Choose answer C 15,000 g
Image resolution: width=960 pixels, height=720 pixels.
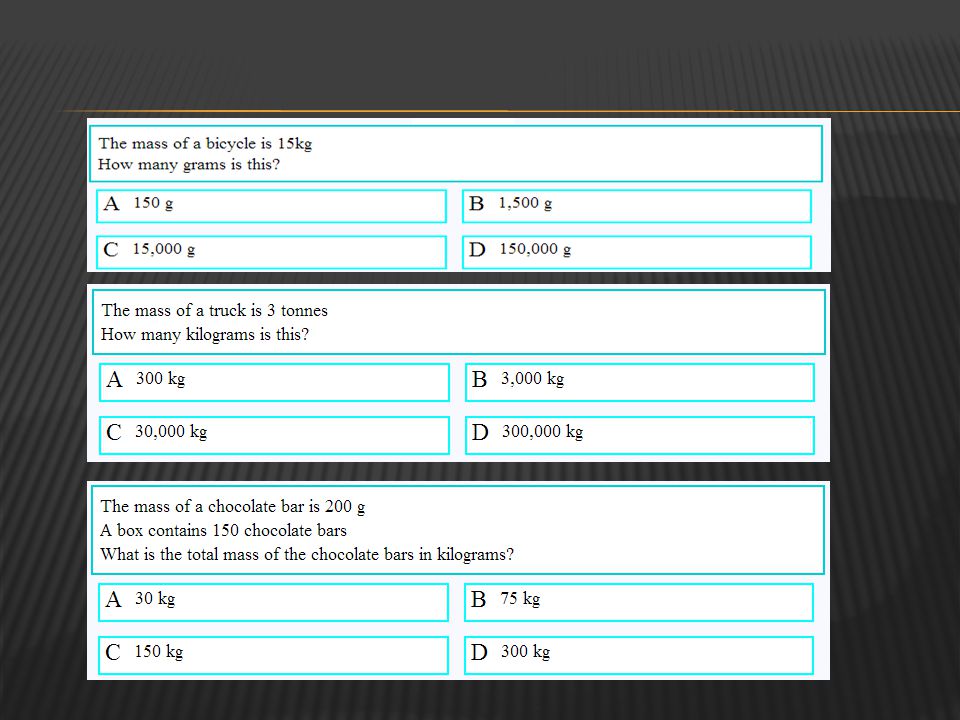[x=271, y=252]
